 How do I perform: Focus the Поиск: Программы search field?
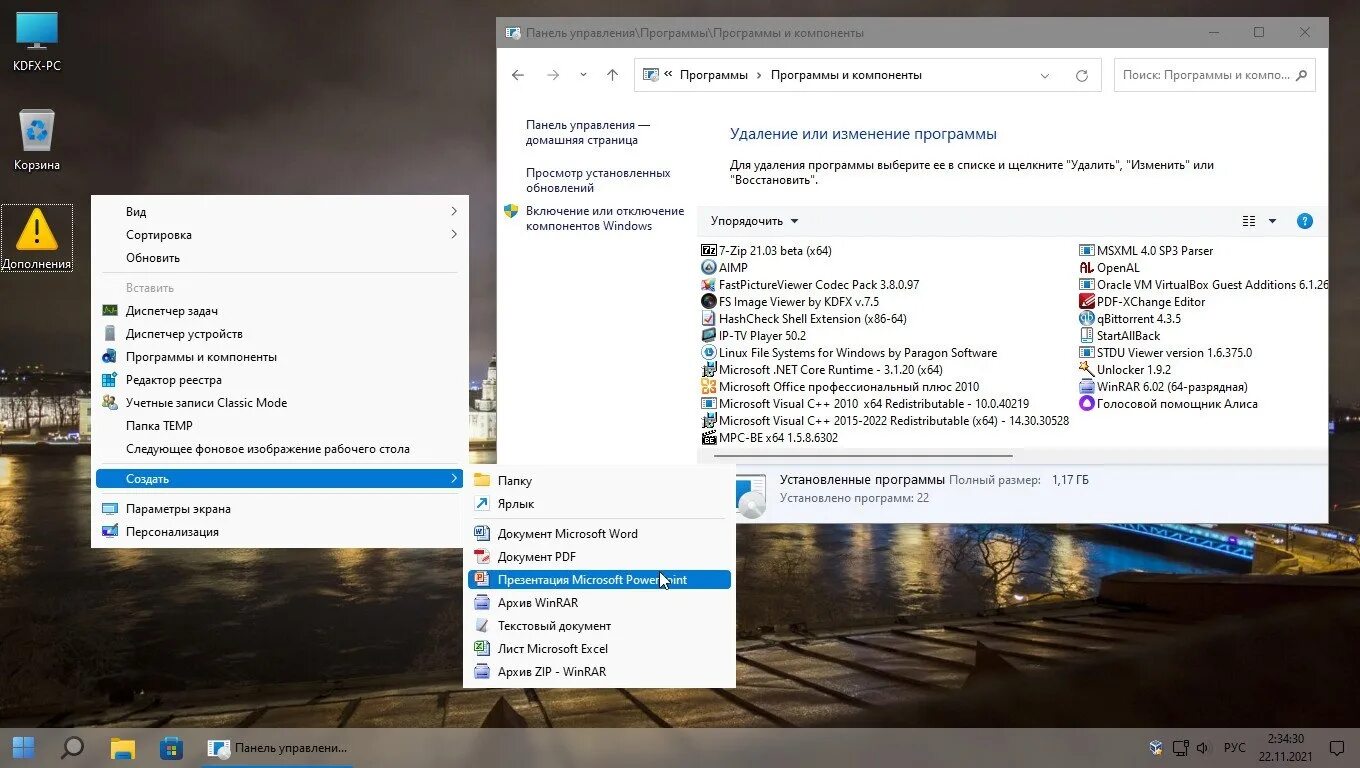pos(1215,75)
